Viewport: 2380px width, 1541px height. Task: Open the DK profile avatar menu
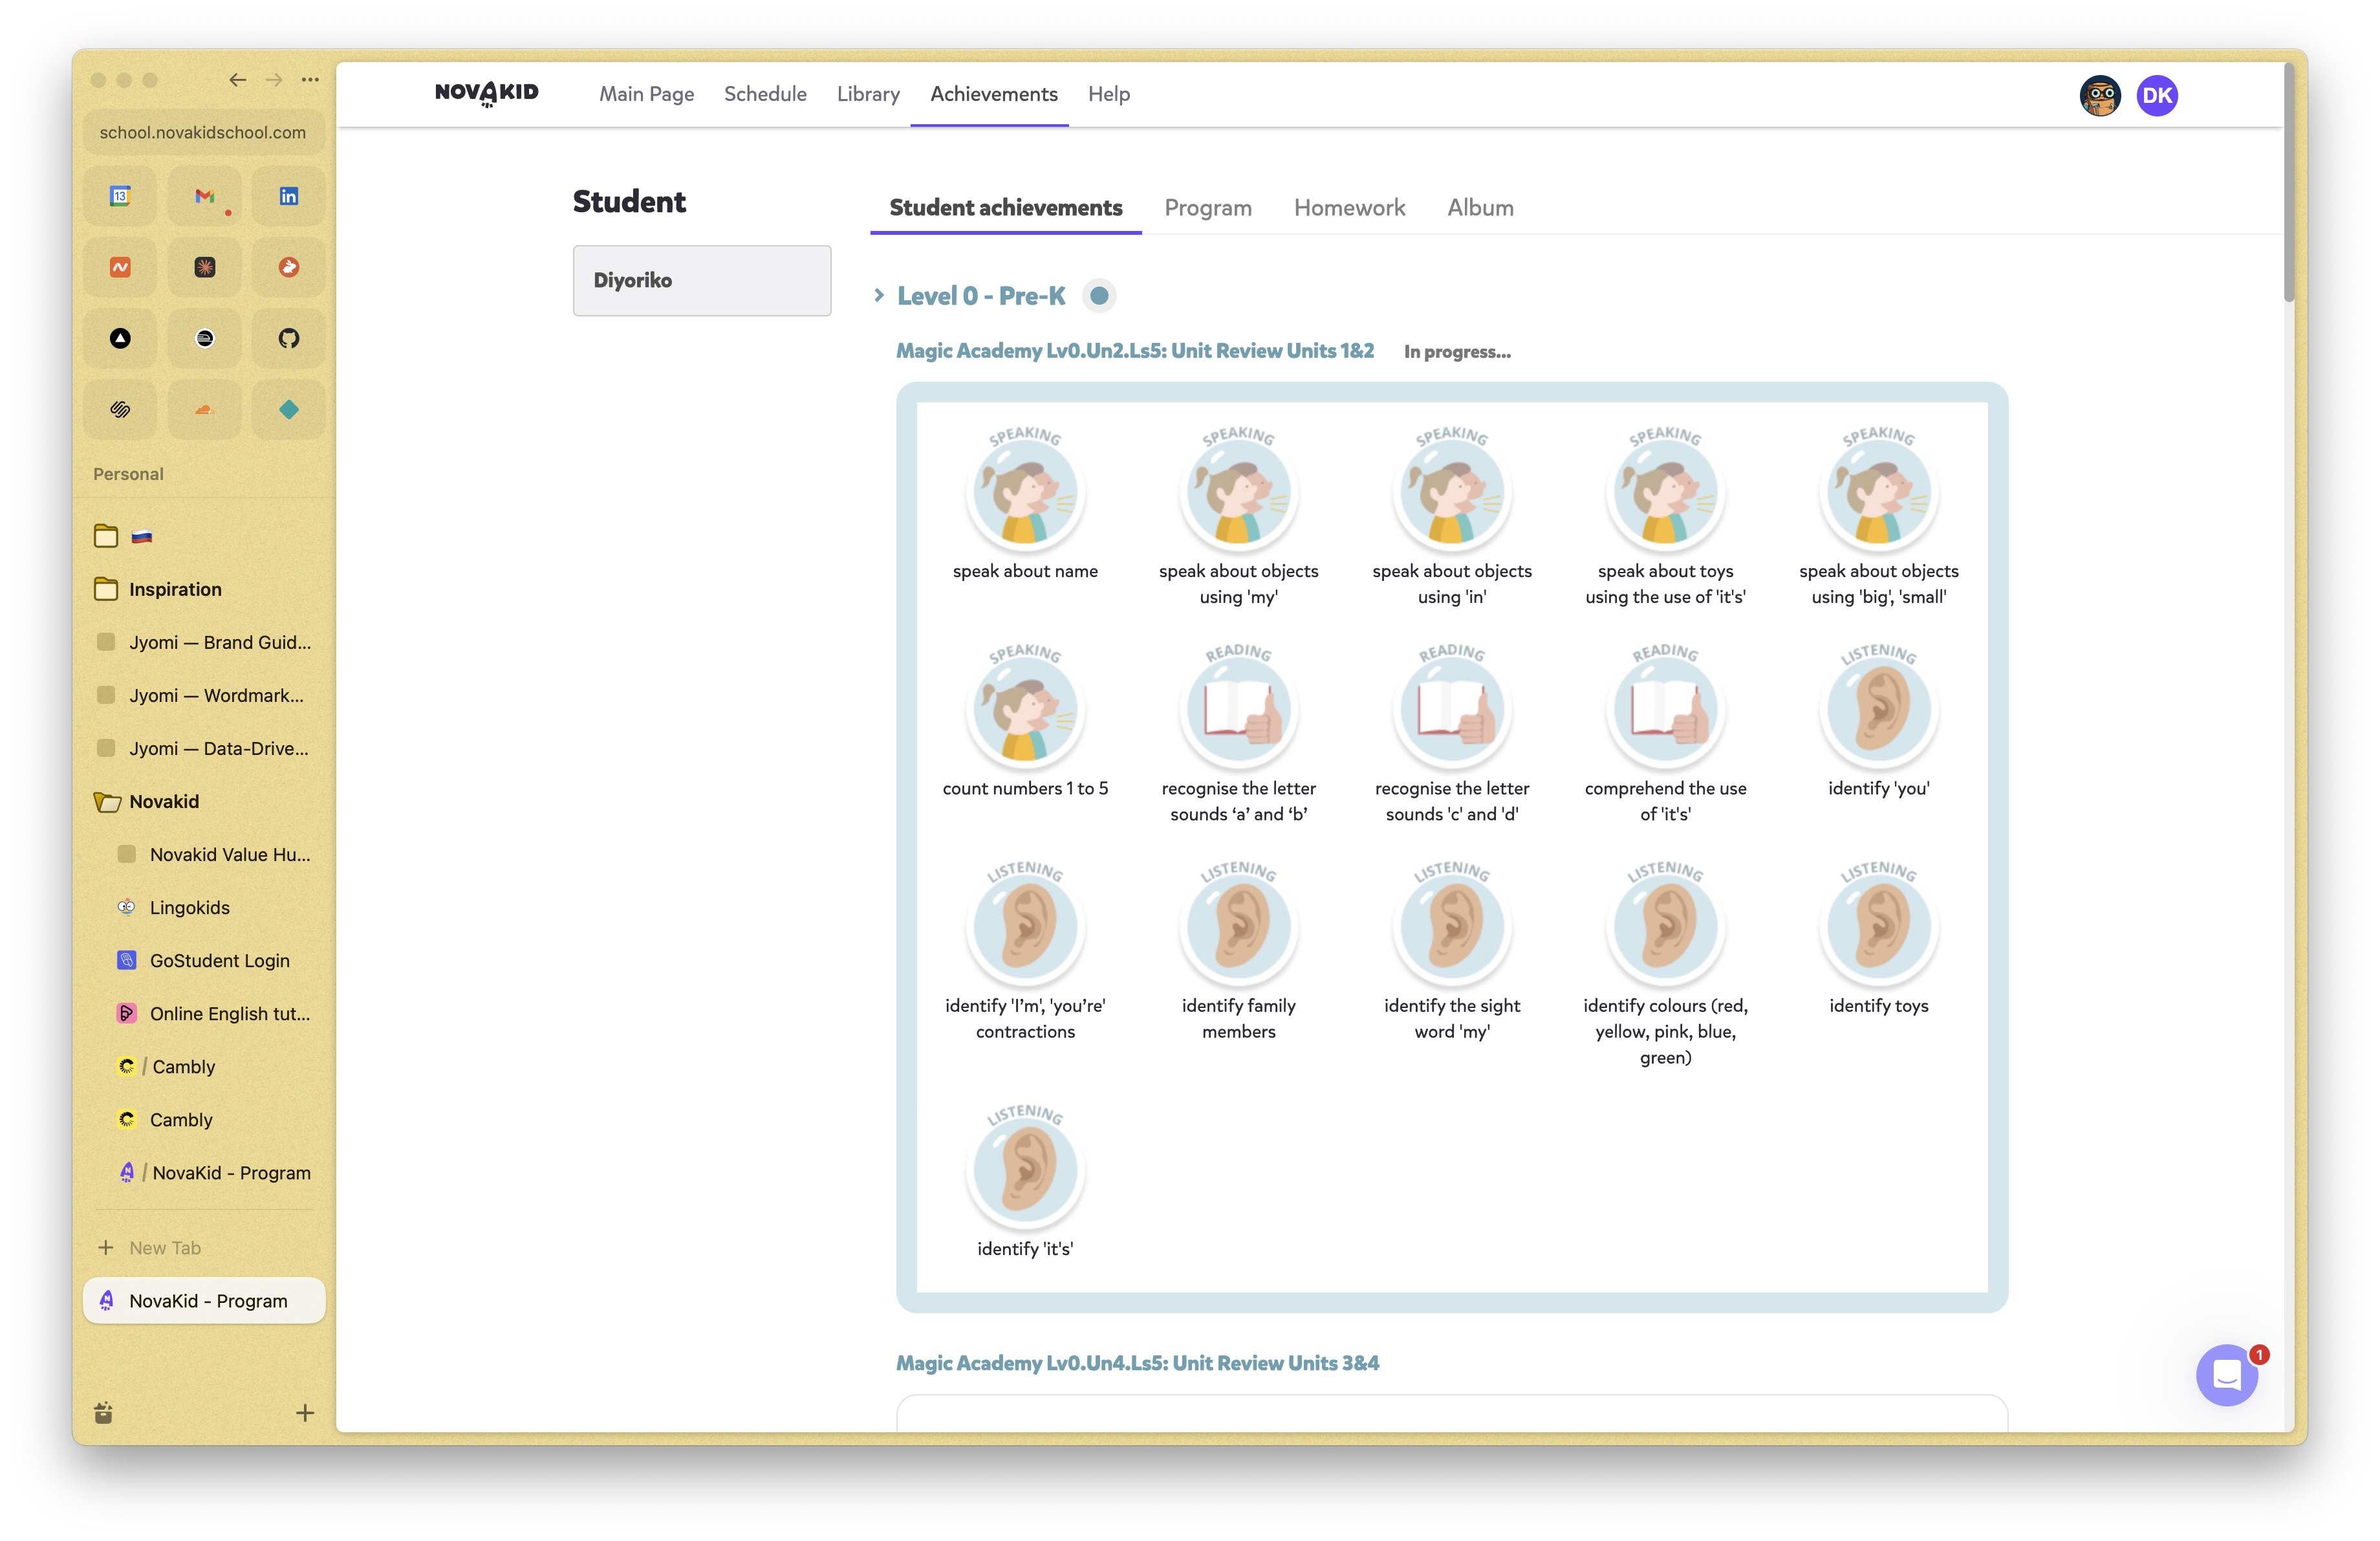(2157, 96)
